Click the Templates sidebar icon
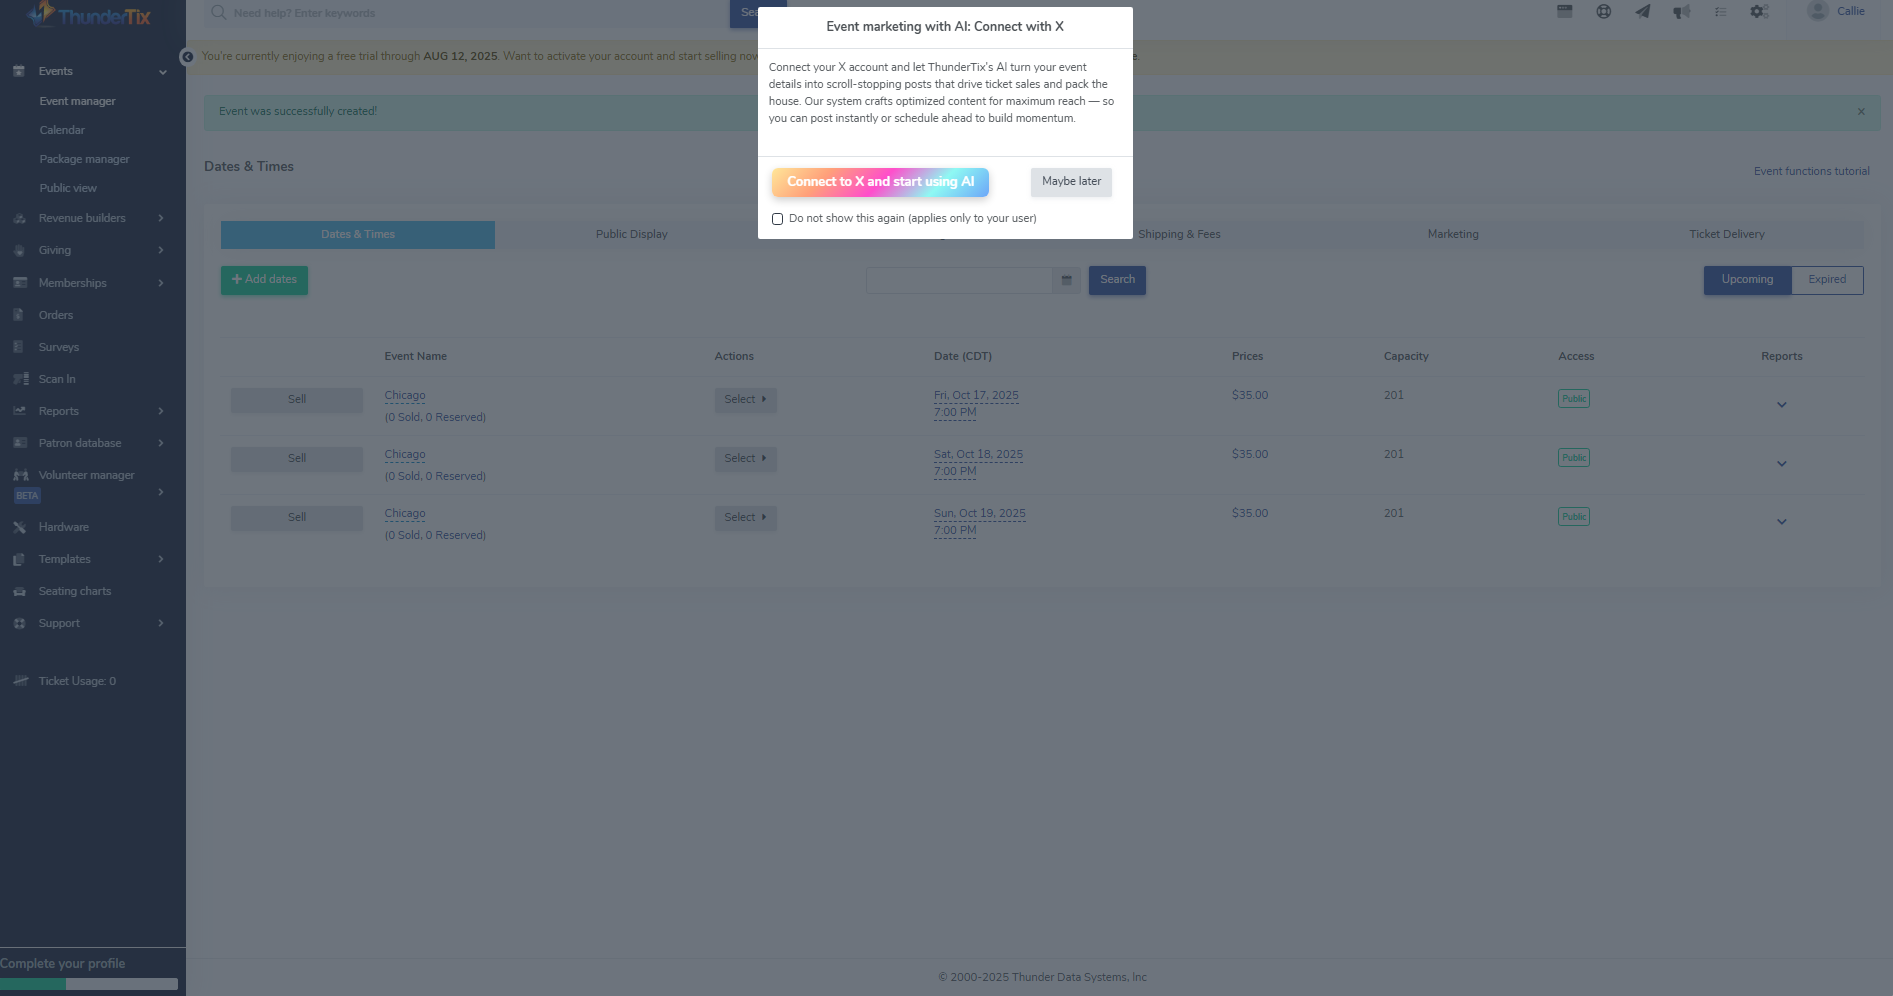This screenshot has width=1893, height=996. [19, 559]
